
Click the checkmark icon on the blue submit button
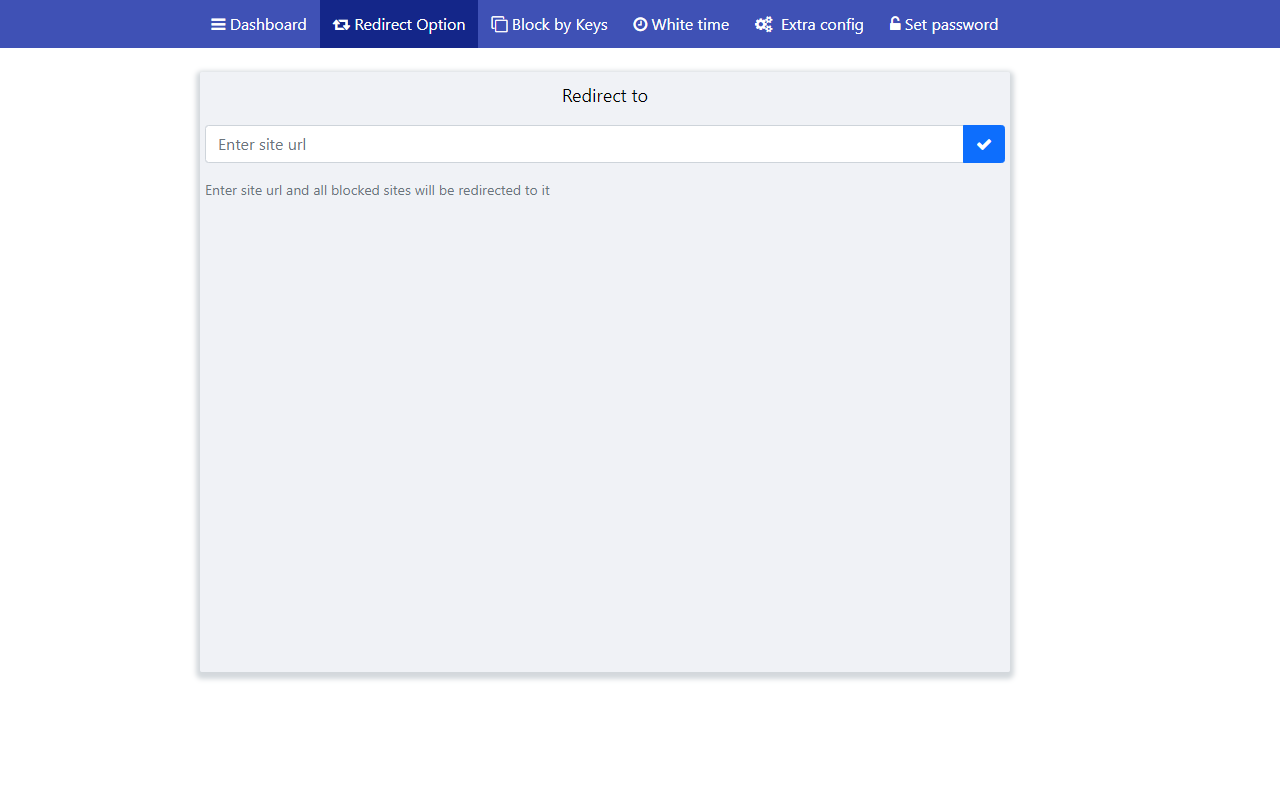click(983, 144)
